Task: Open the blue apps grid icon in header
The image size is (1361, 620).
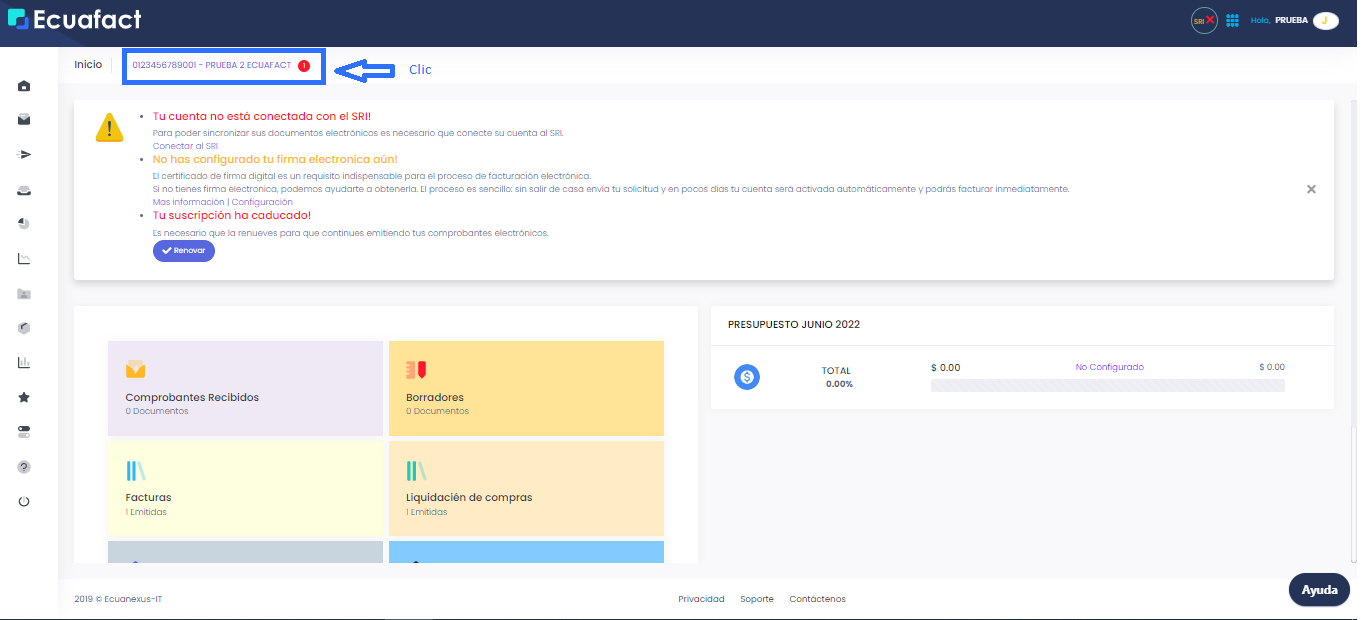Action: click(1231, 19)
